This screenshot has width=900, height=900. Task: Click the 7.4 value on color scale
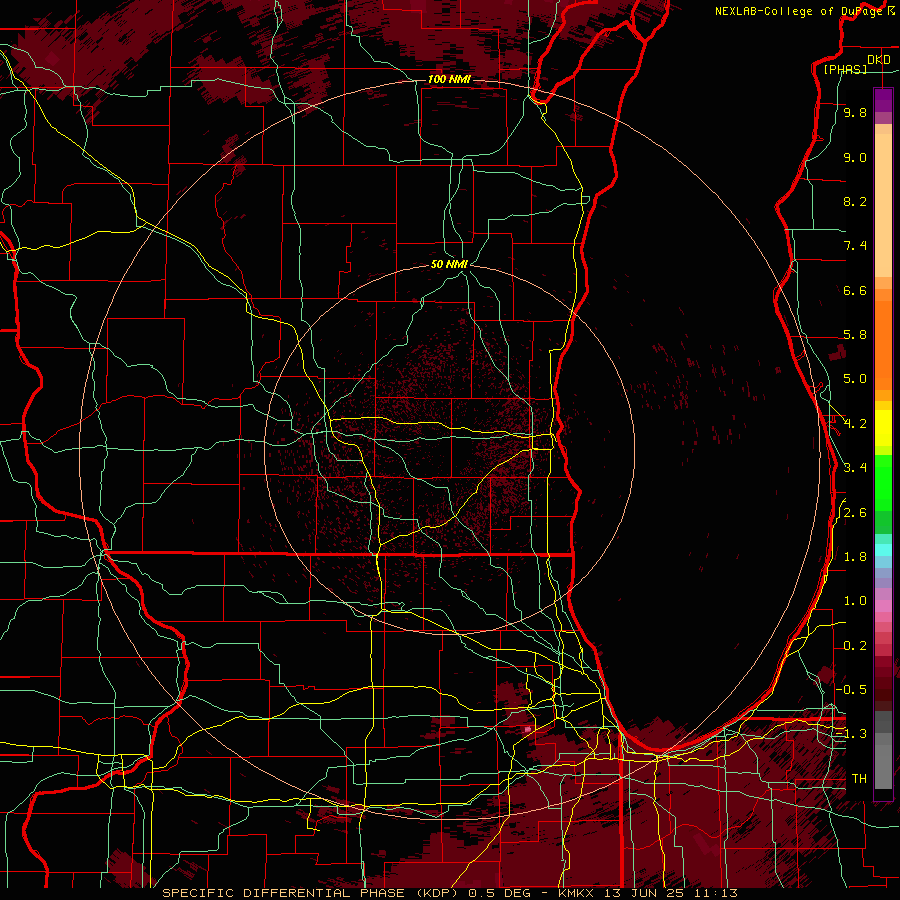pyautogui.click(x=855, y=246)
